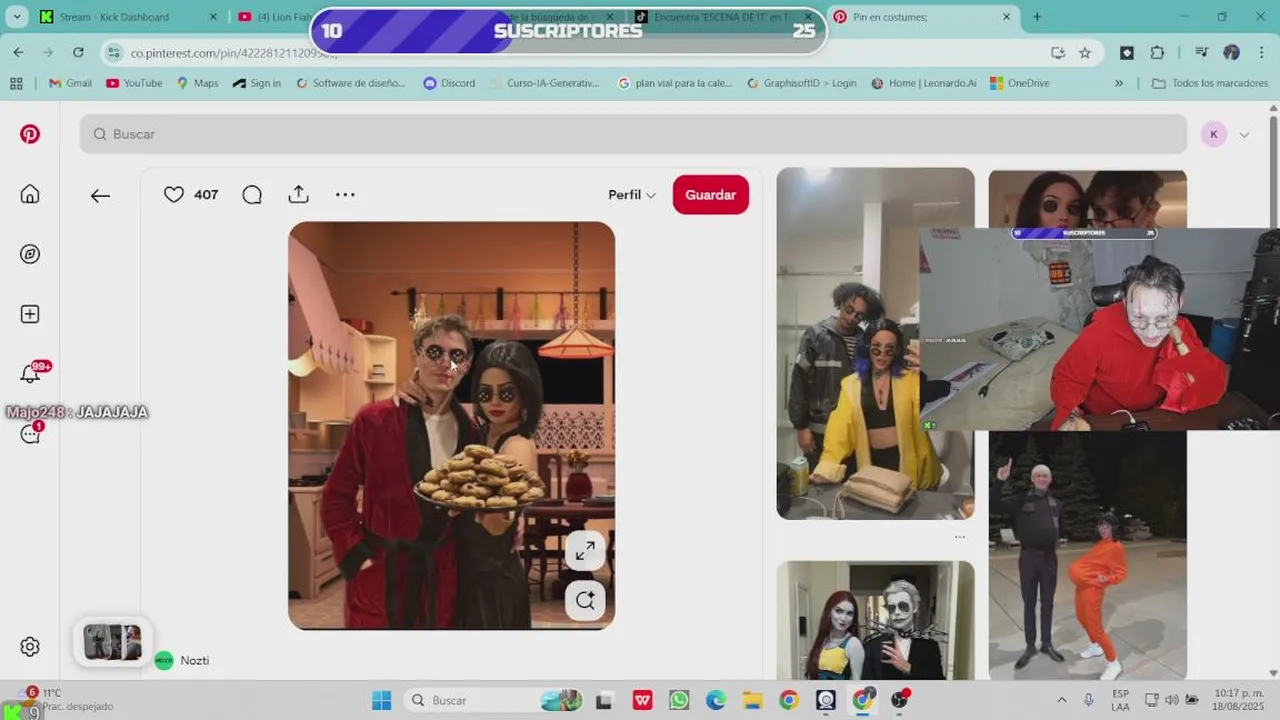The image size is (1280, 720).
Task: Click the browser back arrow
Action: [18, 52]
